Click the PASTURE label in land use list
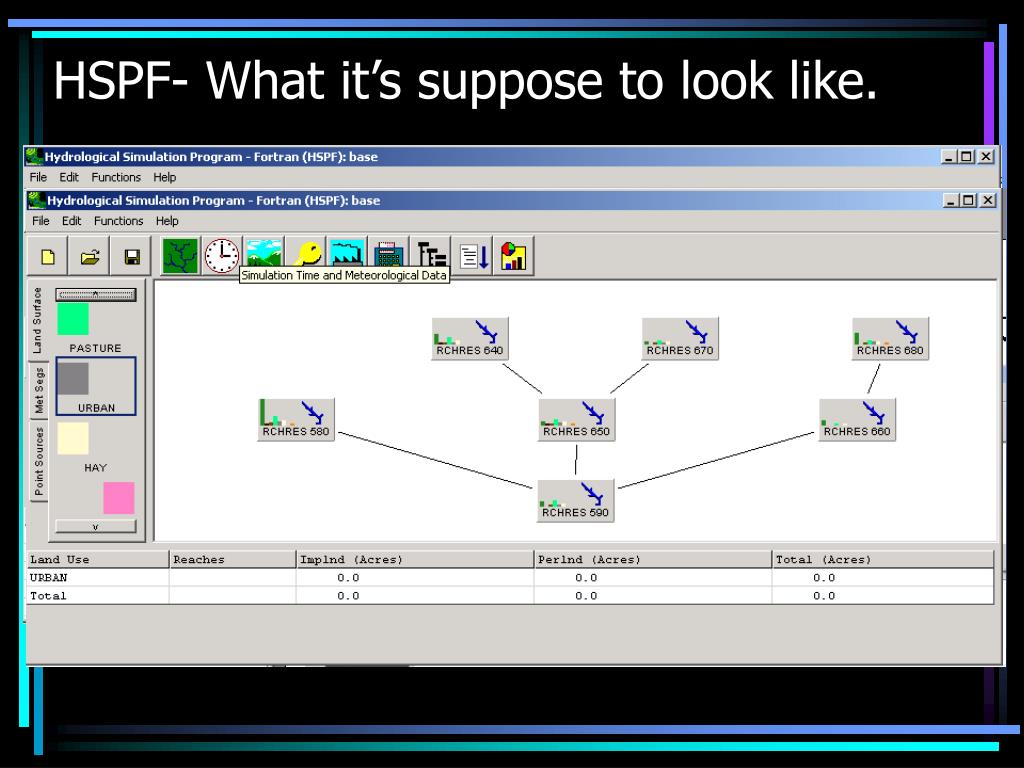This screenshot has width=1024, height=768. 95,348
